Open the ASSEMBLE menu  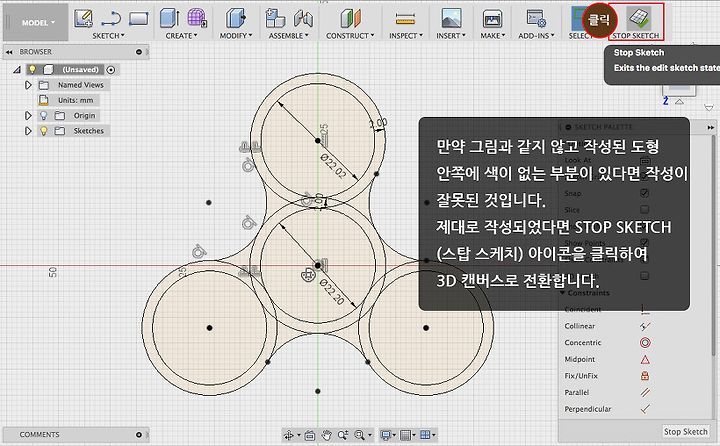[288, 35]
